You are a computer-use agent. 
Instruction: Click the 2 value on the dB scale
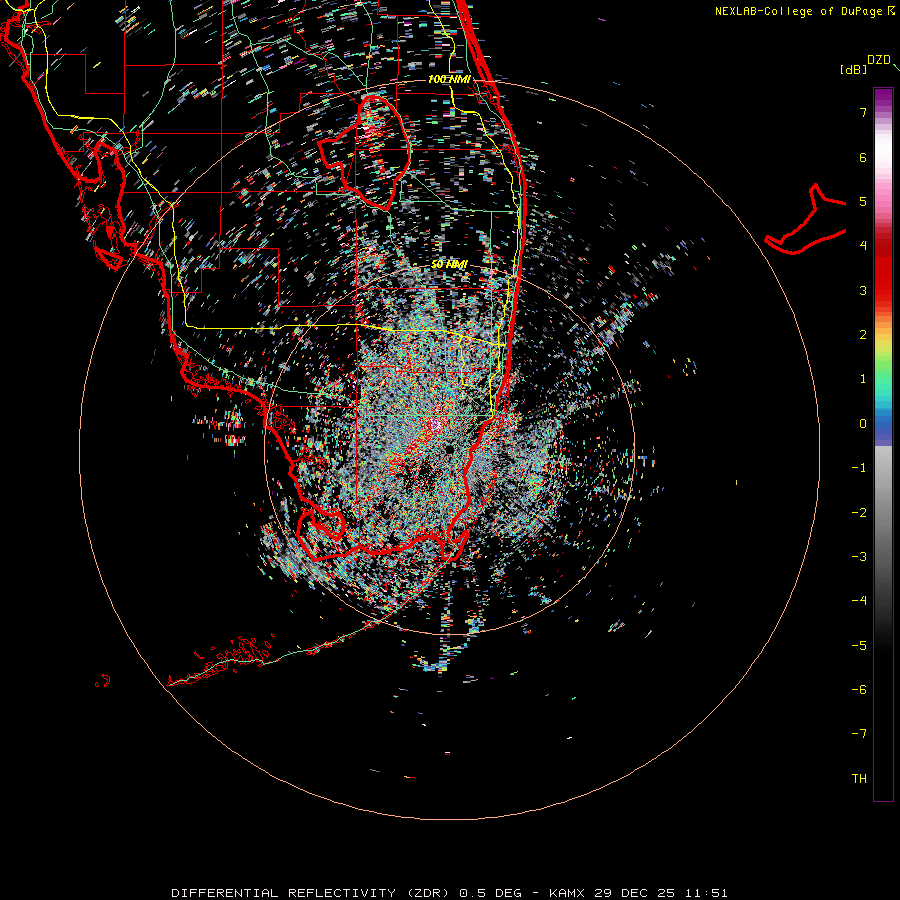(x=863, y=335)
